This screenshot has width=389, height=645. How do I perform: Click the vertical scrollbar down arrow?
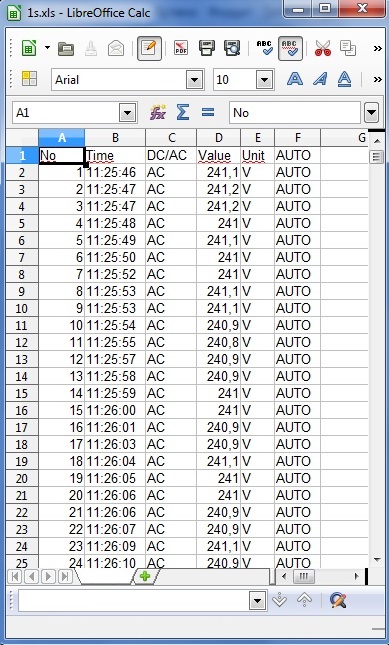pos(376,559)
